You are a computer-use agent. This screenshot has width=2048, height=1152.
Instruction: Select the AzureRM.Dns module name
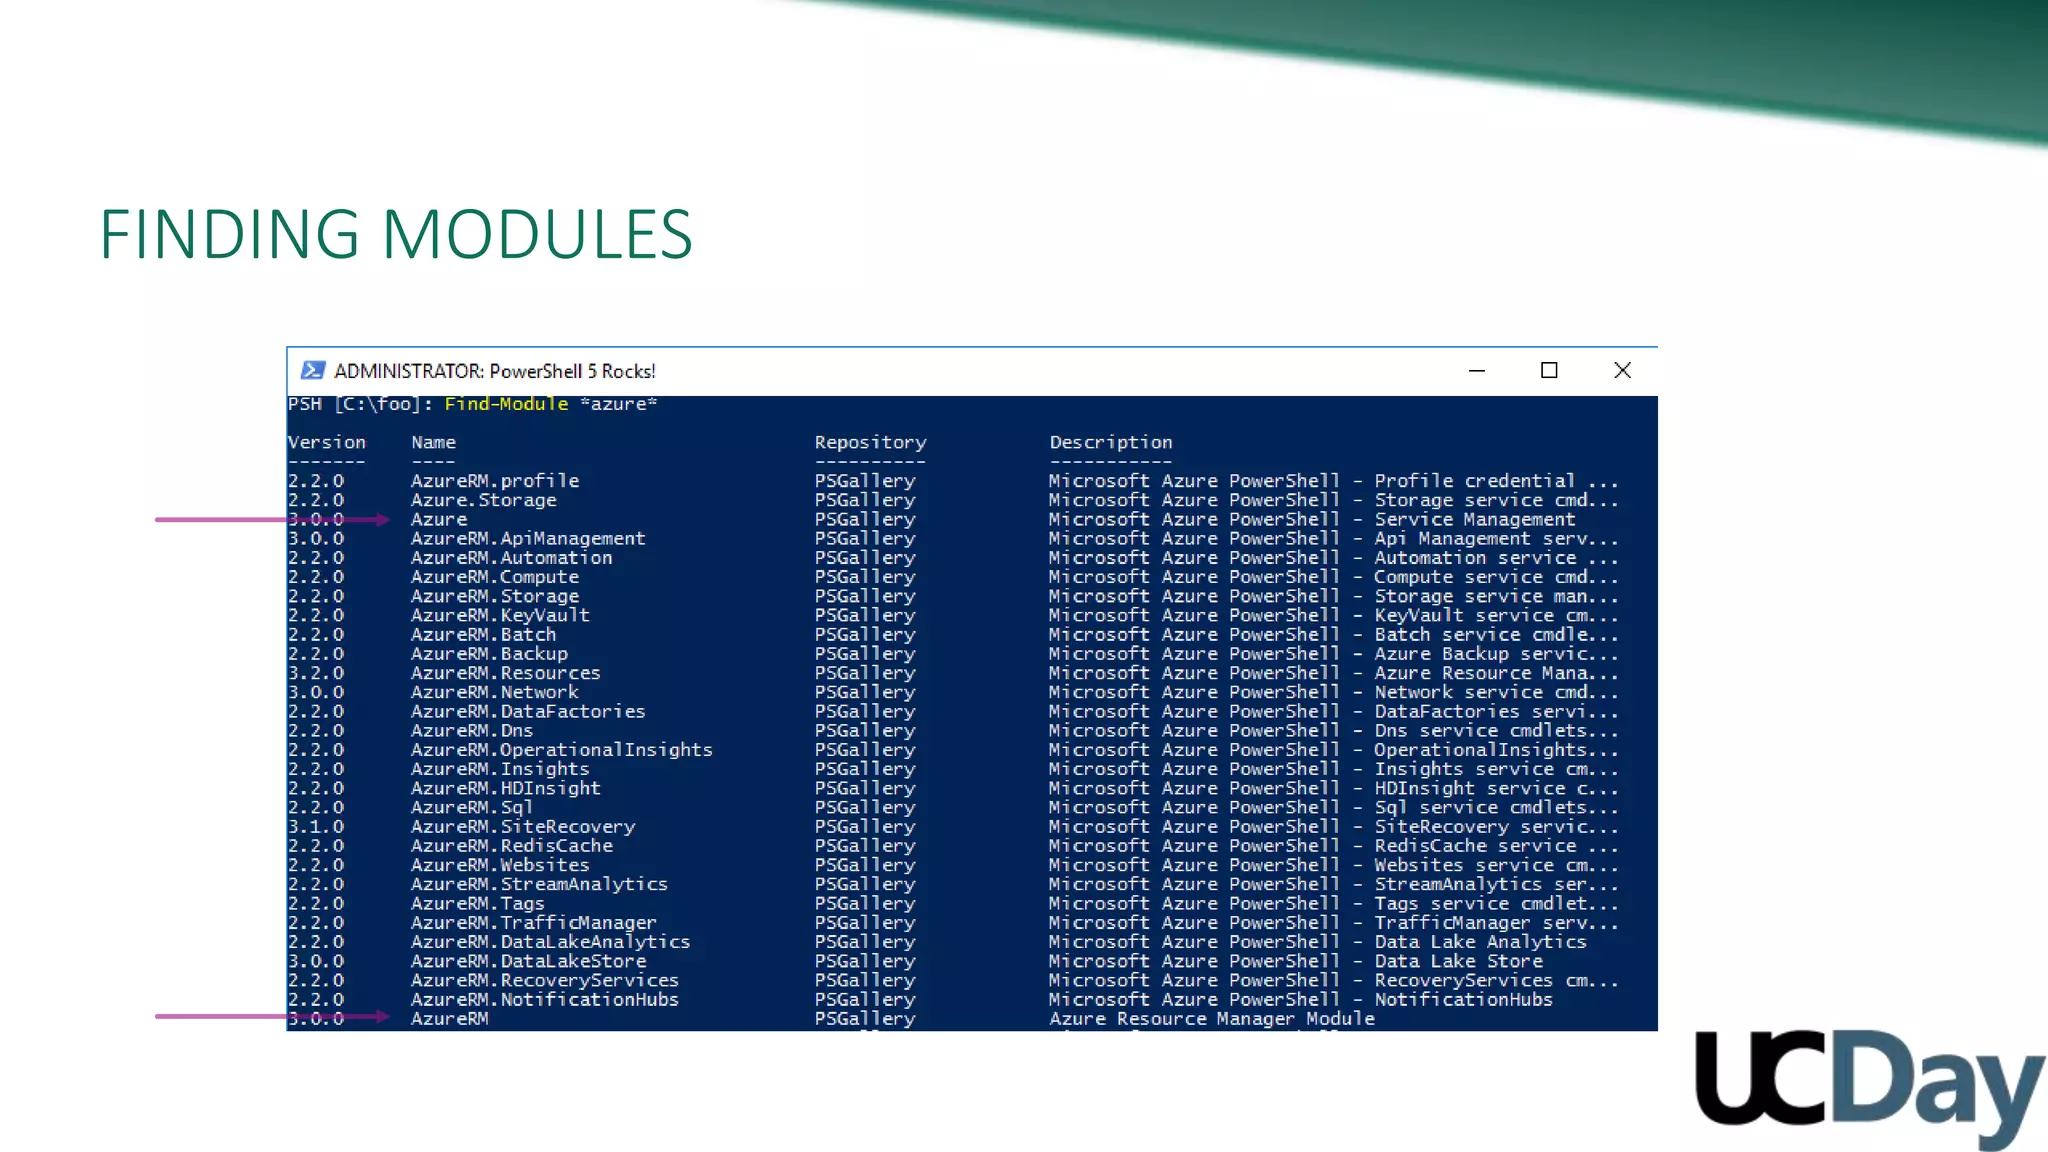(x=472, y=730)
